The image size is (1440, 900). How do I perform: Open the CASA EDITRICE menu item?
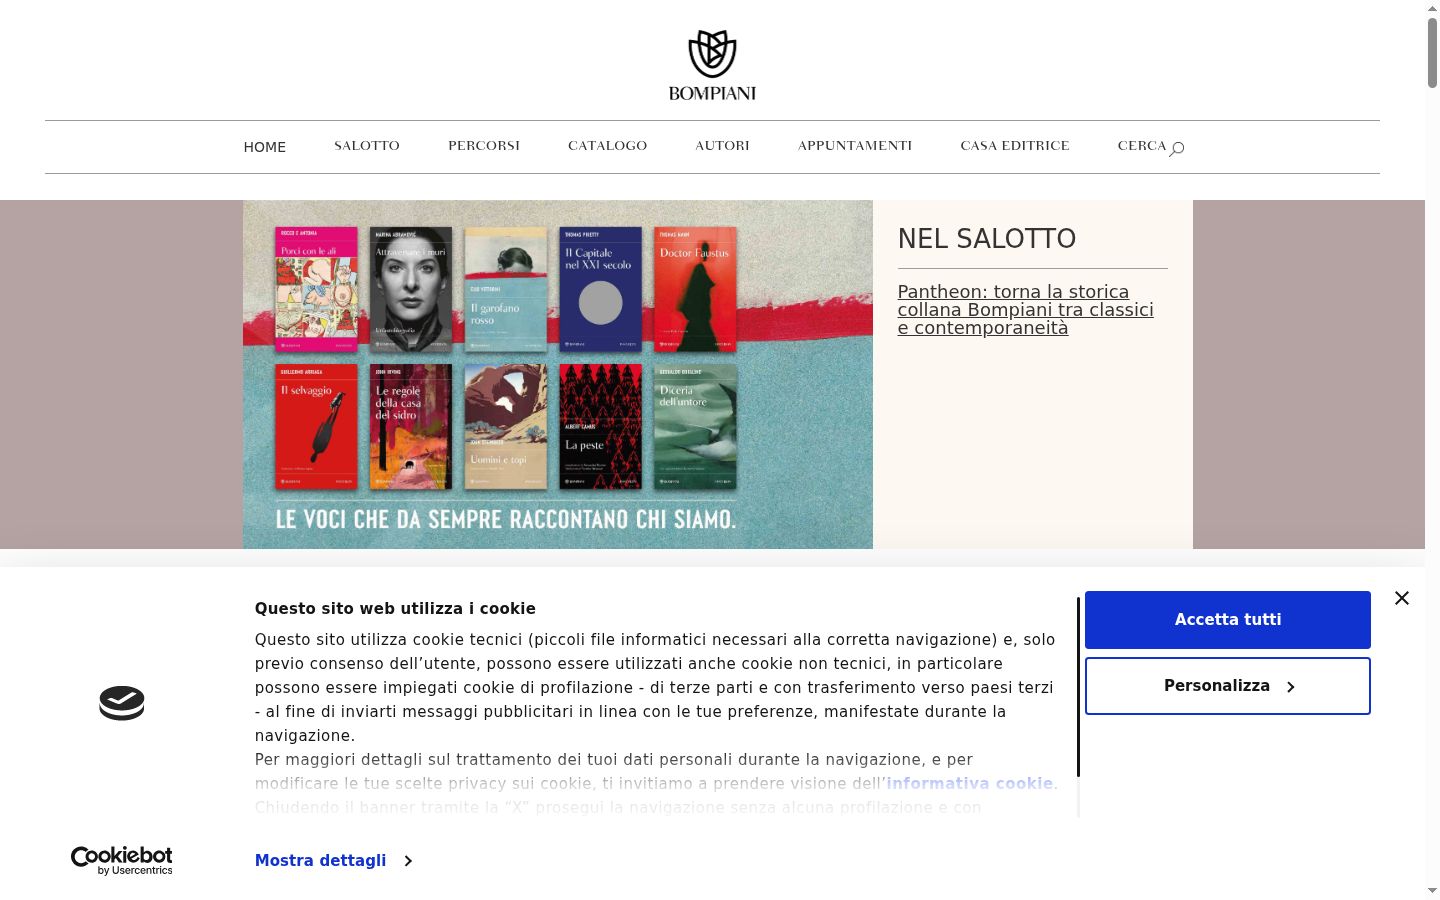1015,146
